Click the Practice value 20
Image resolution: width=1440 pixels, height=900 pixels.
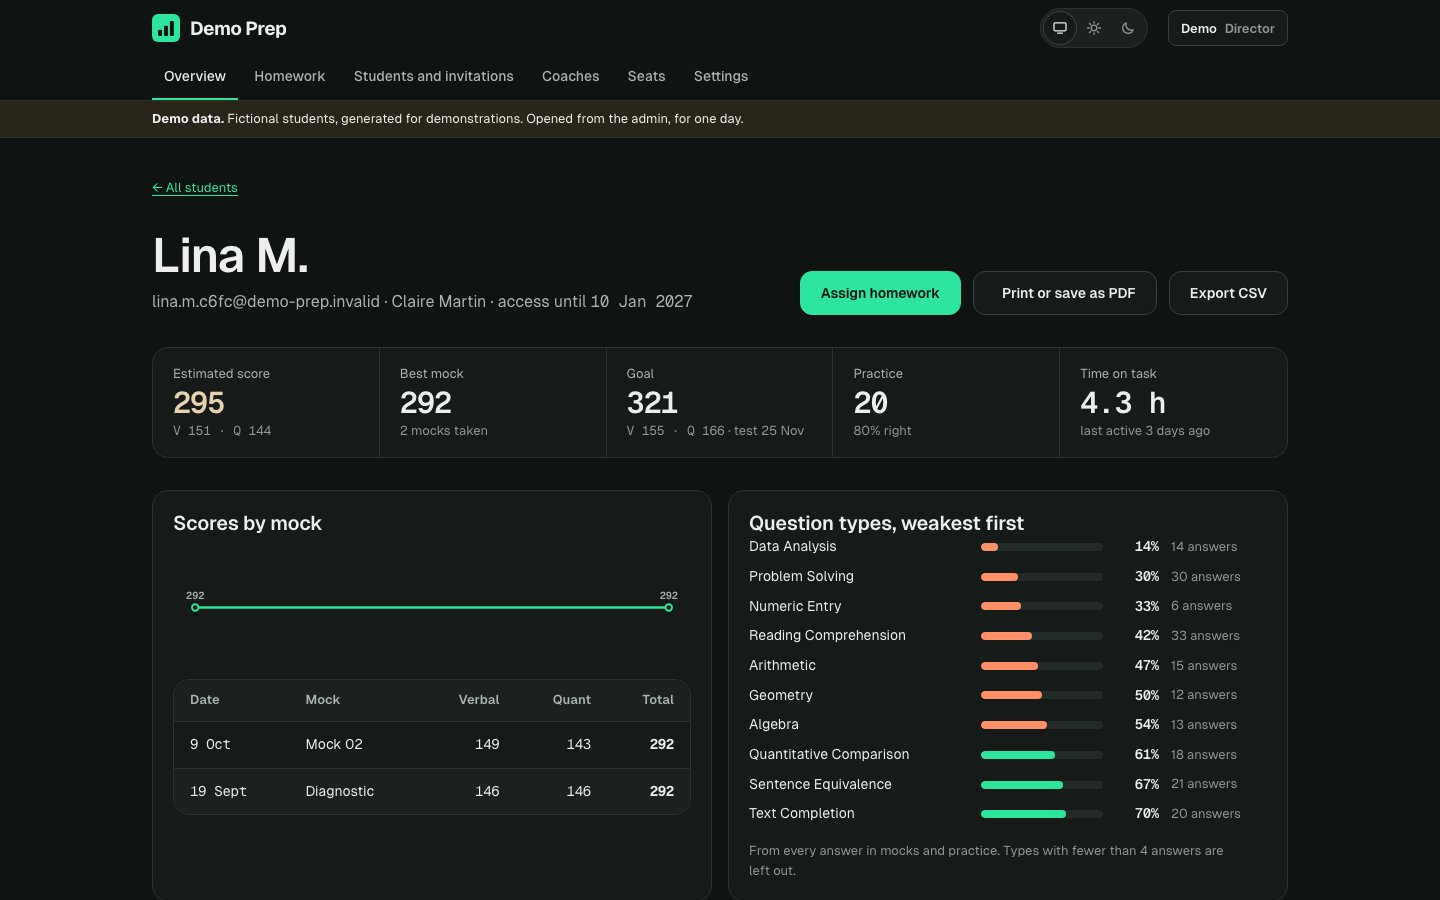click(871, 403)
